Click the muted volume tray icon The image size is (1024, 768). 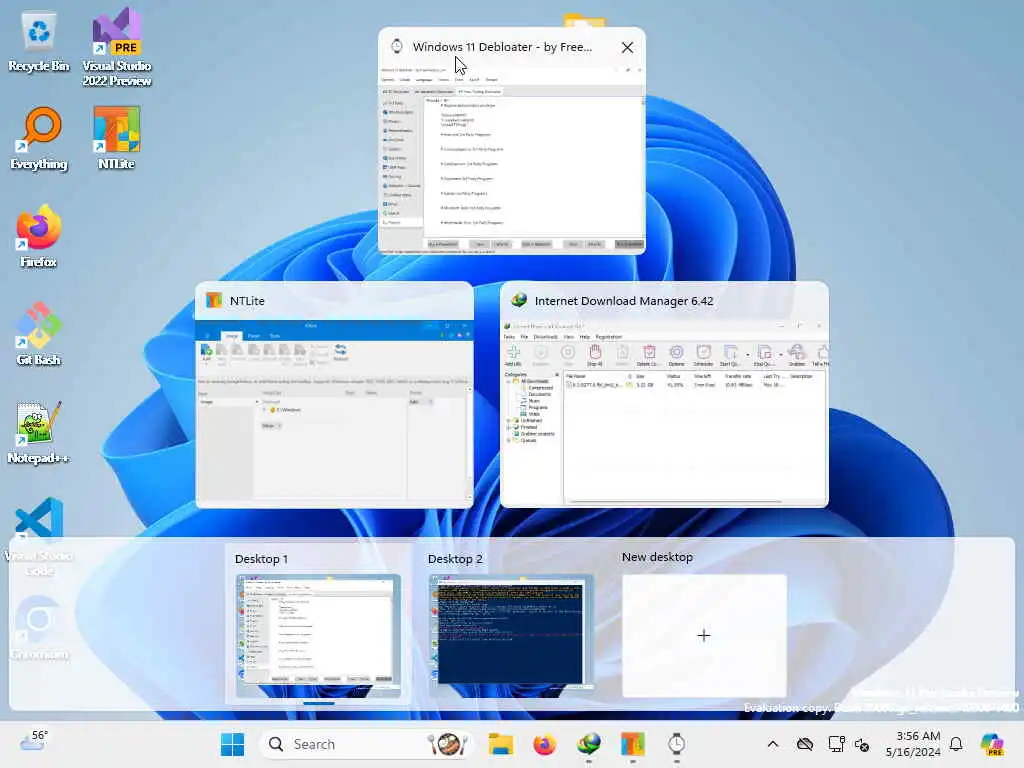click(862, 744)
